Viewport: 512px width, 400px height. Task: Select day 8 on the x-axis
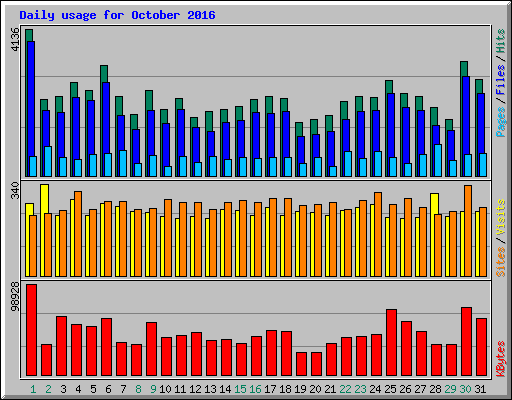click(x=138, y=389)
